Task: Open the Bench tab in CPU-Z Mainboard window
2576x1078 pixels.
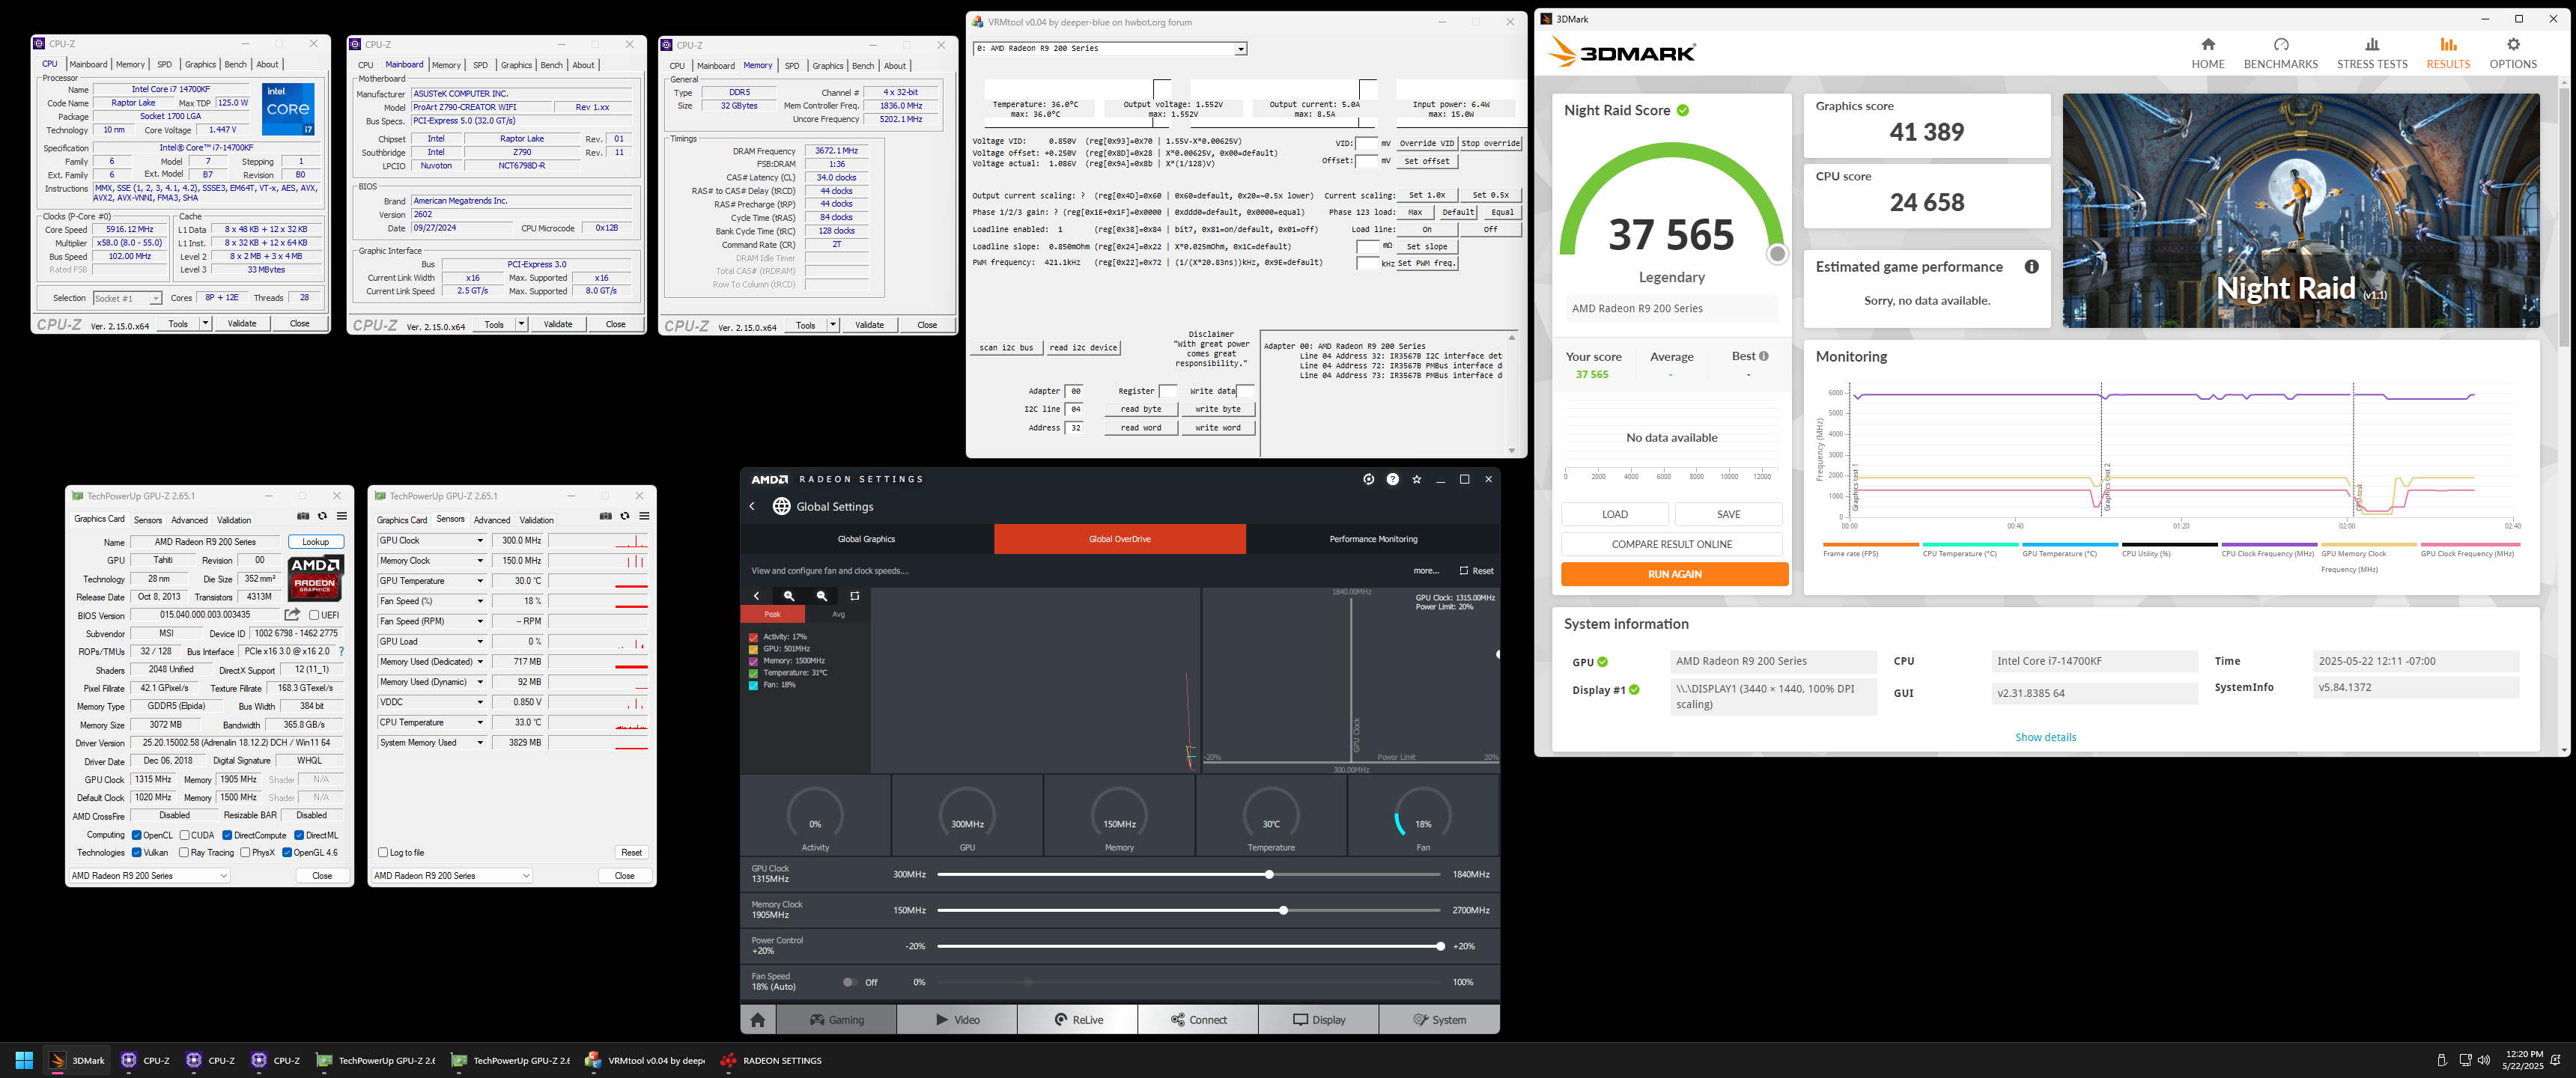Action: click(551, 65)
